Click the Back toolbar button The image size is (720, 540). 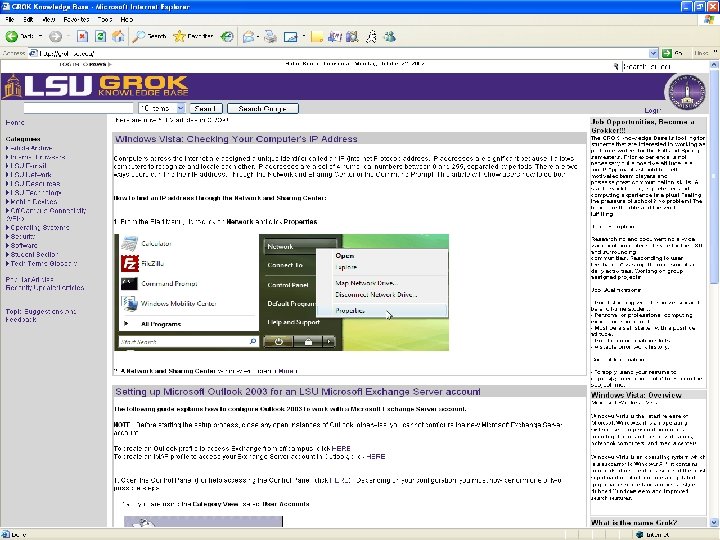[x=19, y=36]
